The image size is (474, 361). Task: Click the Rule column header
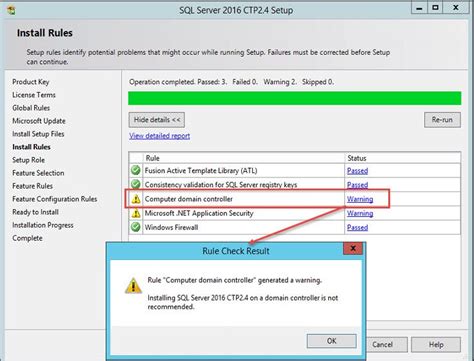[x=244, y=158]
